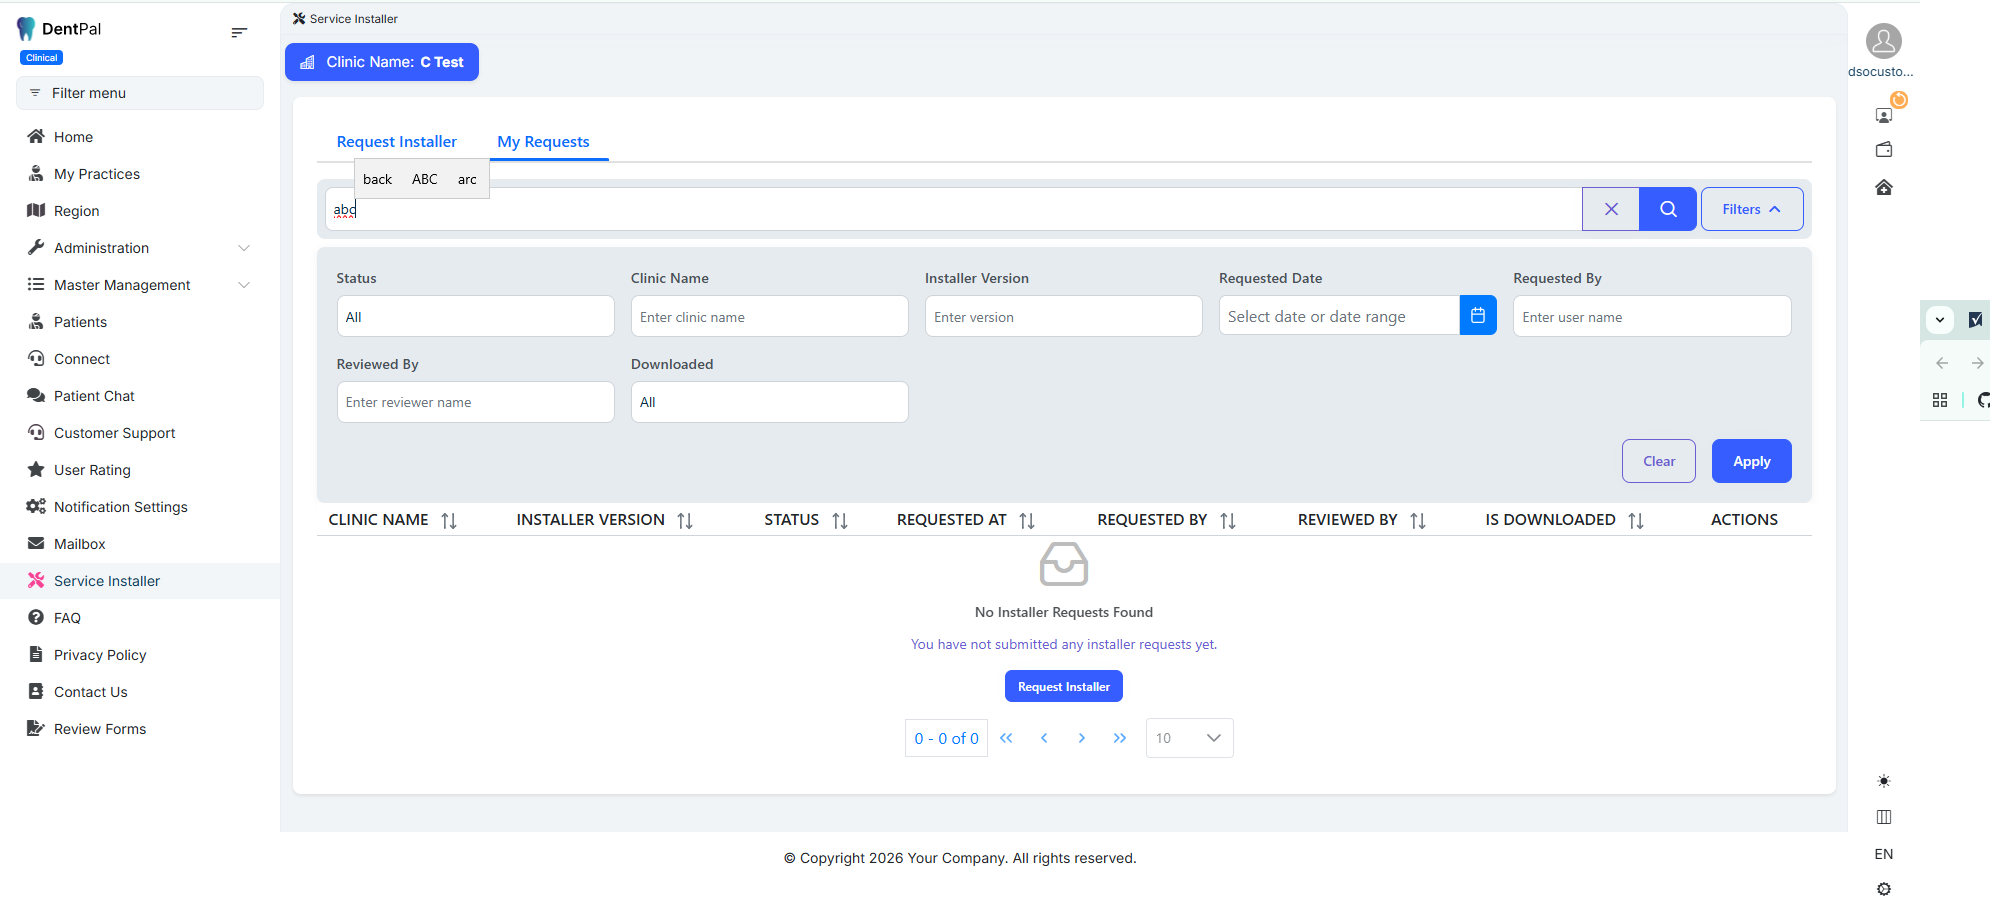1990x914 pixels.
Task: Sort table by Clinic Name column
Action: [449, 521]
